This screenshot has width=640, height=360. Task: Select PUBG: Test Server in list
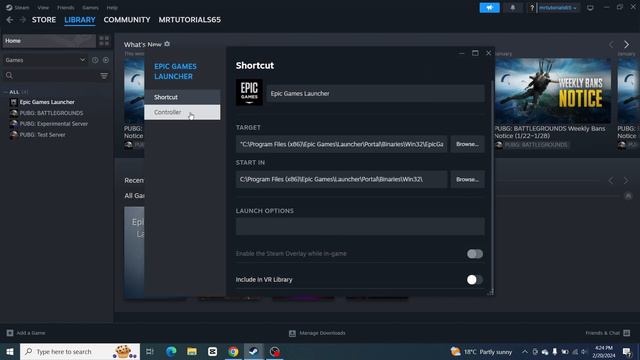42,135
